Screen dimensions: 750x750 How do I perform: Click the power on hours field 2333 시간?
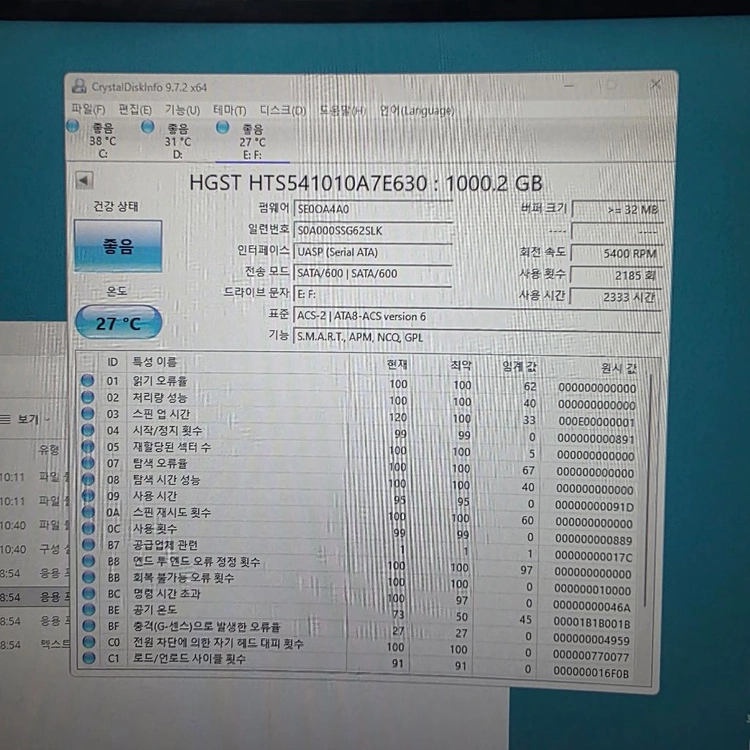click(x=616, y=297)
